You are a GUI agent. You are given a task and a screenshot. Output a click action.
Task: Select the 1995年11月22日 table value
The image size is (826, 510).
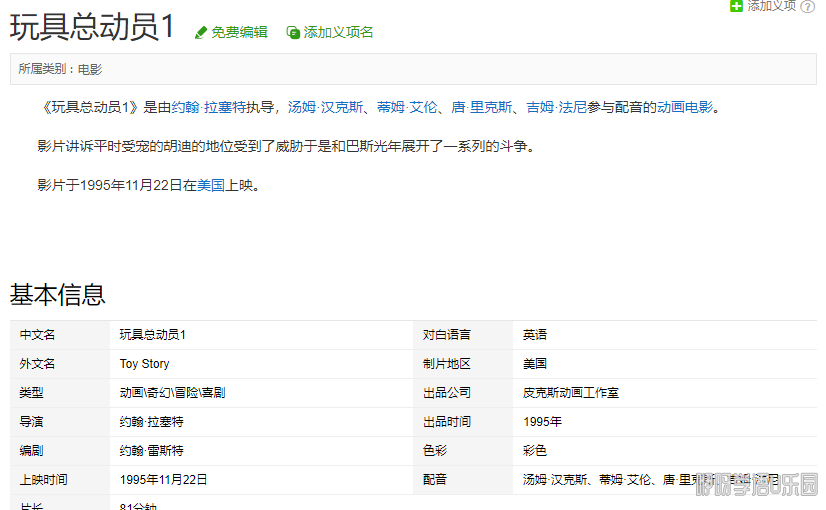163,480
